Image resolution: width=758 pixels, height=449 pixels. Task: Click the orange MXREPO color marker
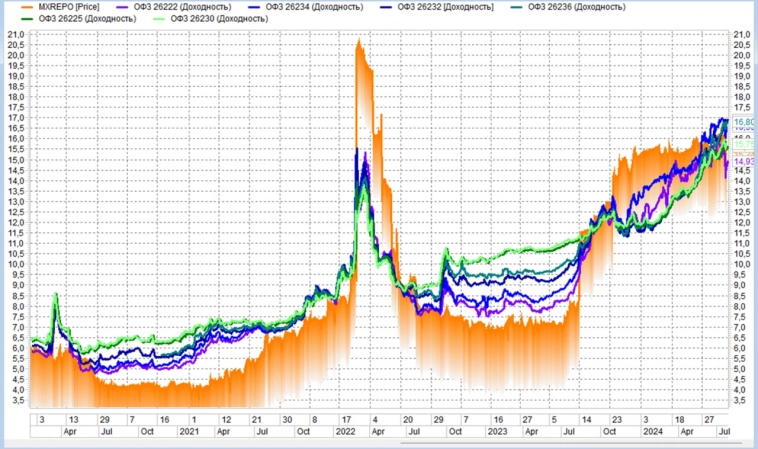(25, 7)
